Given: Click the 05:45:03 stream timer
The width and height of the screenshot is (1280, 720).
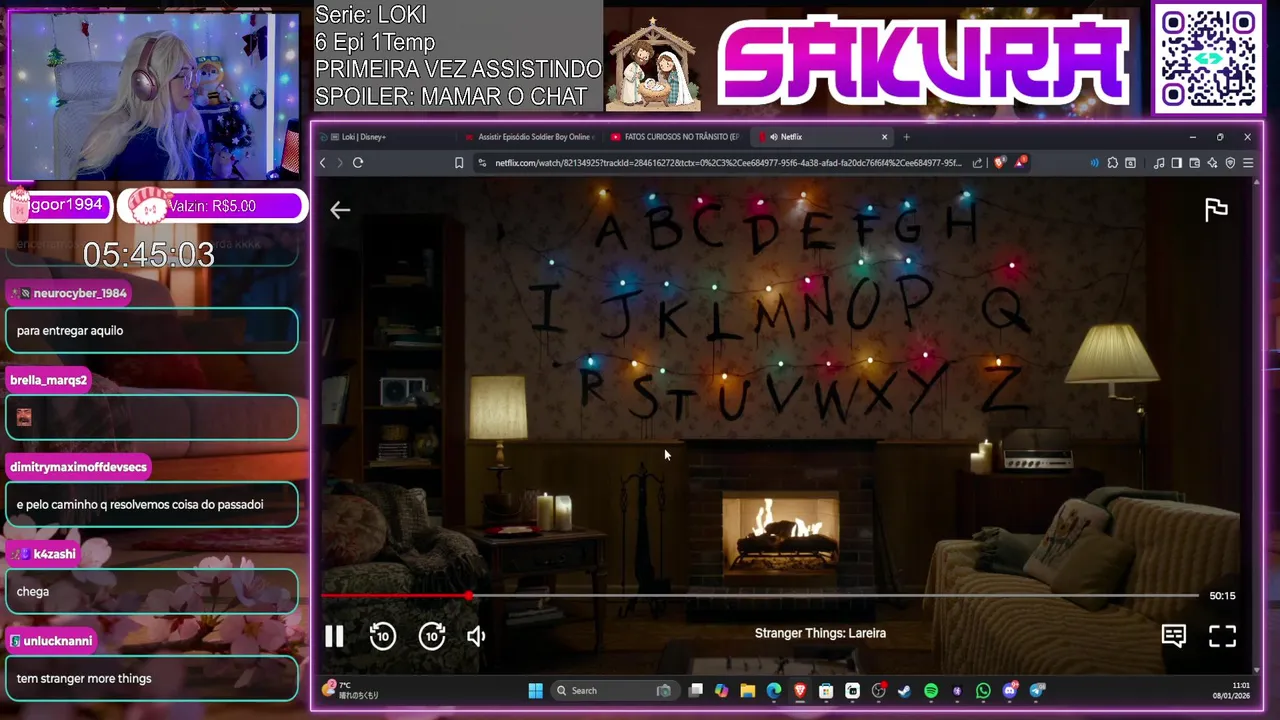Looking at the screenshot, I should 149,255.
